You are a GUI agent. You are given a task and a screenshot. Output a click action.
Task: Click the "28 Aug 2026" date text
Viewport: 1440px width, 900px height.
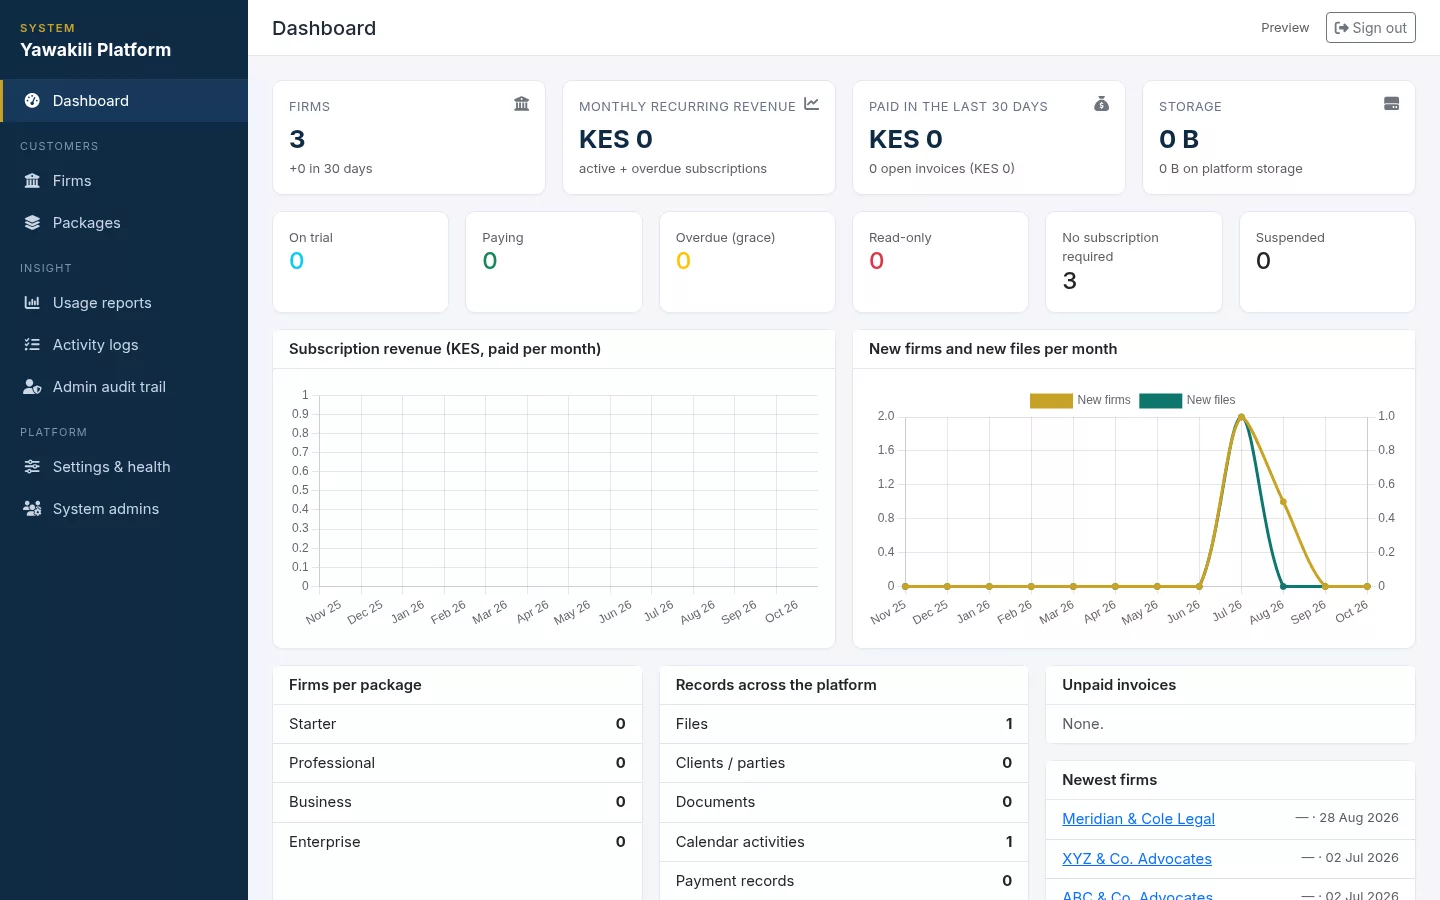pos(1359,818)
